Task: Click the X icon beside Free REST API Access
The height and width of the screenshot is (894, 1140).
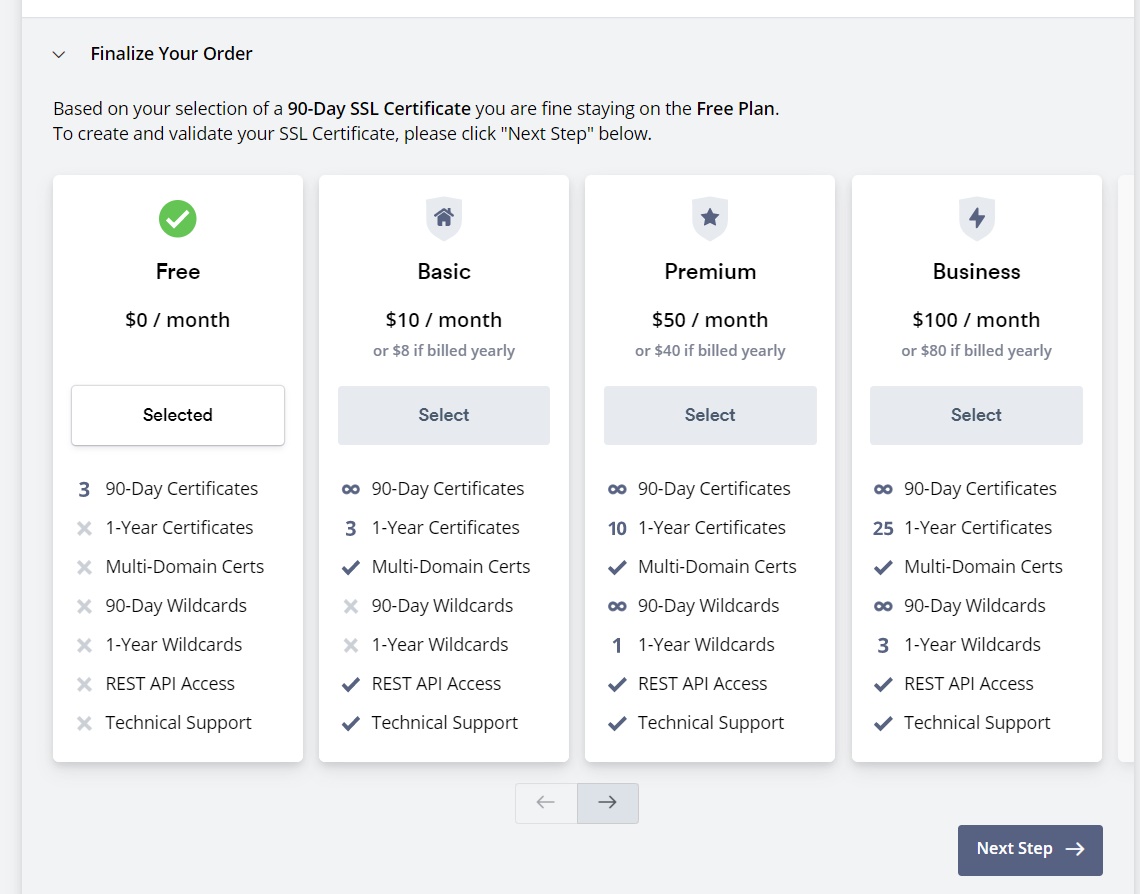Action: pyautogui.click(x=85, y=684)
